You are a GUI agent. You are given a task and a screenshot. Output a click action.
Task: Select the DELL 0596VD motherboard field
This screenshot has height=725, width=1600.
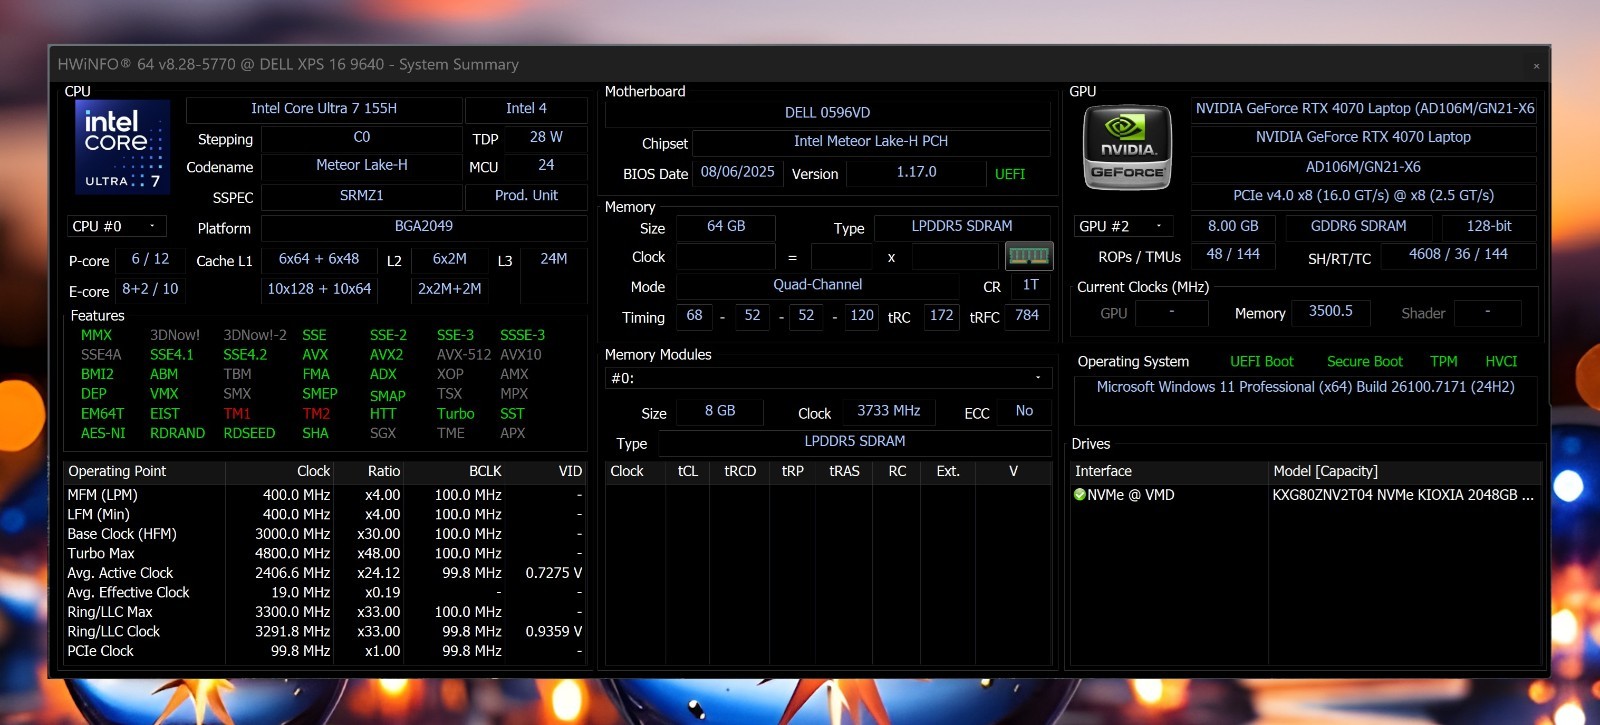827,112
